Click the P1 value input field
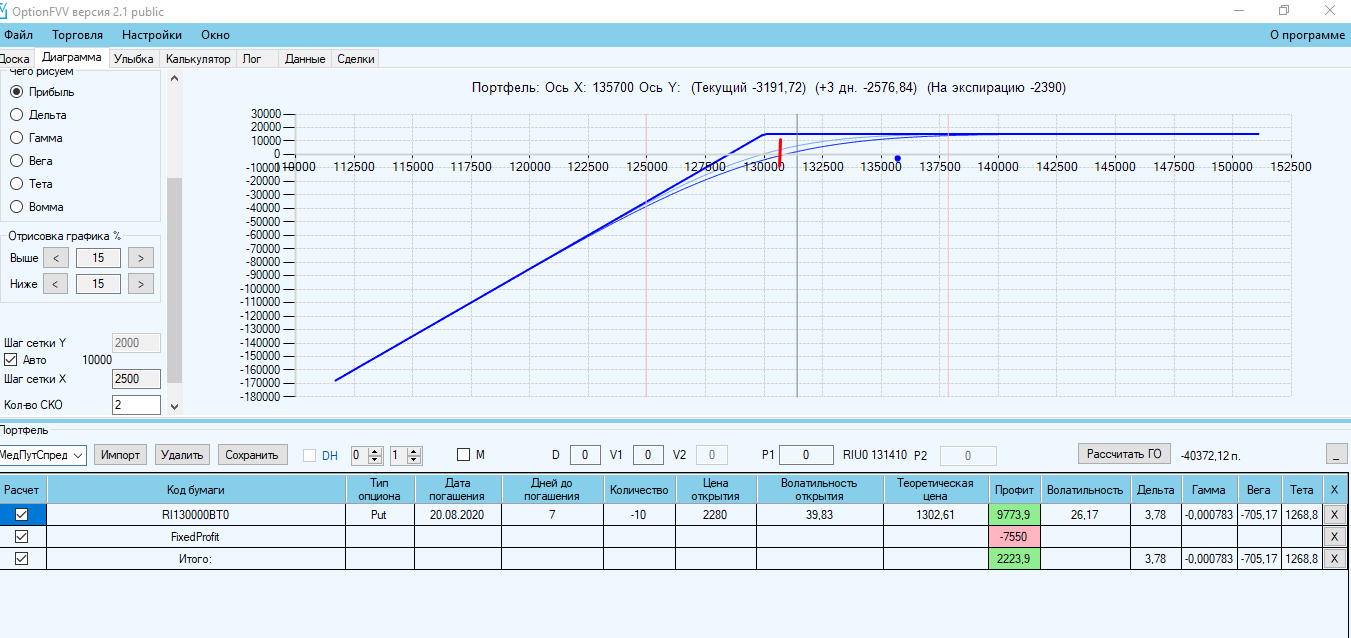 [x=806, y=455]
